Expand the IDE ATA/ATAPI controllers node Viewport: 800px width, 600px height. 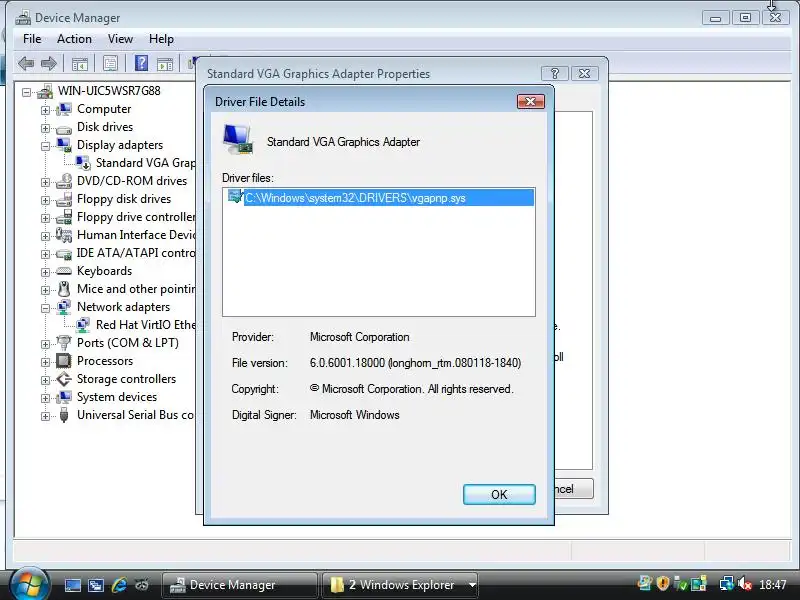[x=45, y=254]
